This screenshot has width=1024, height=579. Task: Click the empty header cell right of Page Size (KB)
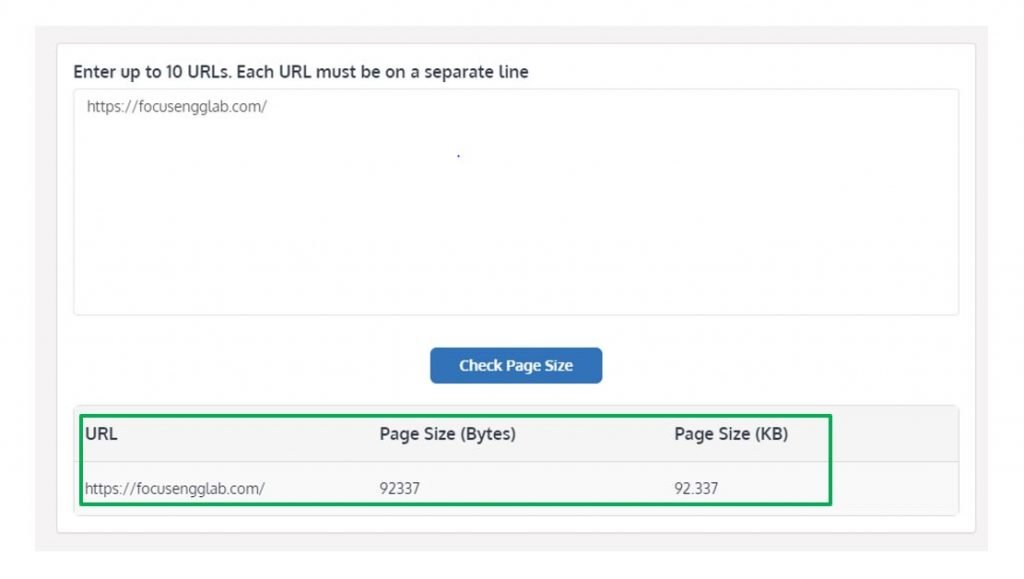(x=895, y=434)
